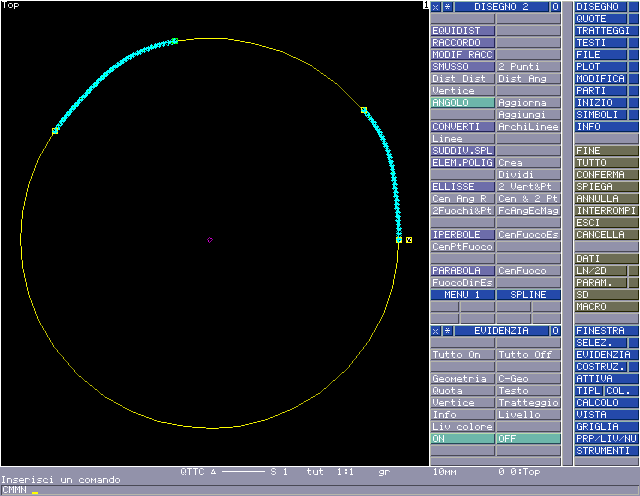Image resolution: width=640 pixels, height=496 pixels.
Task: Click the green vertex marker atop circle
Action: pyautogui.click(x=175, y=41)
